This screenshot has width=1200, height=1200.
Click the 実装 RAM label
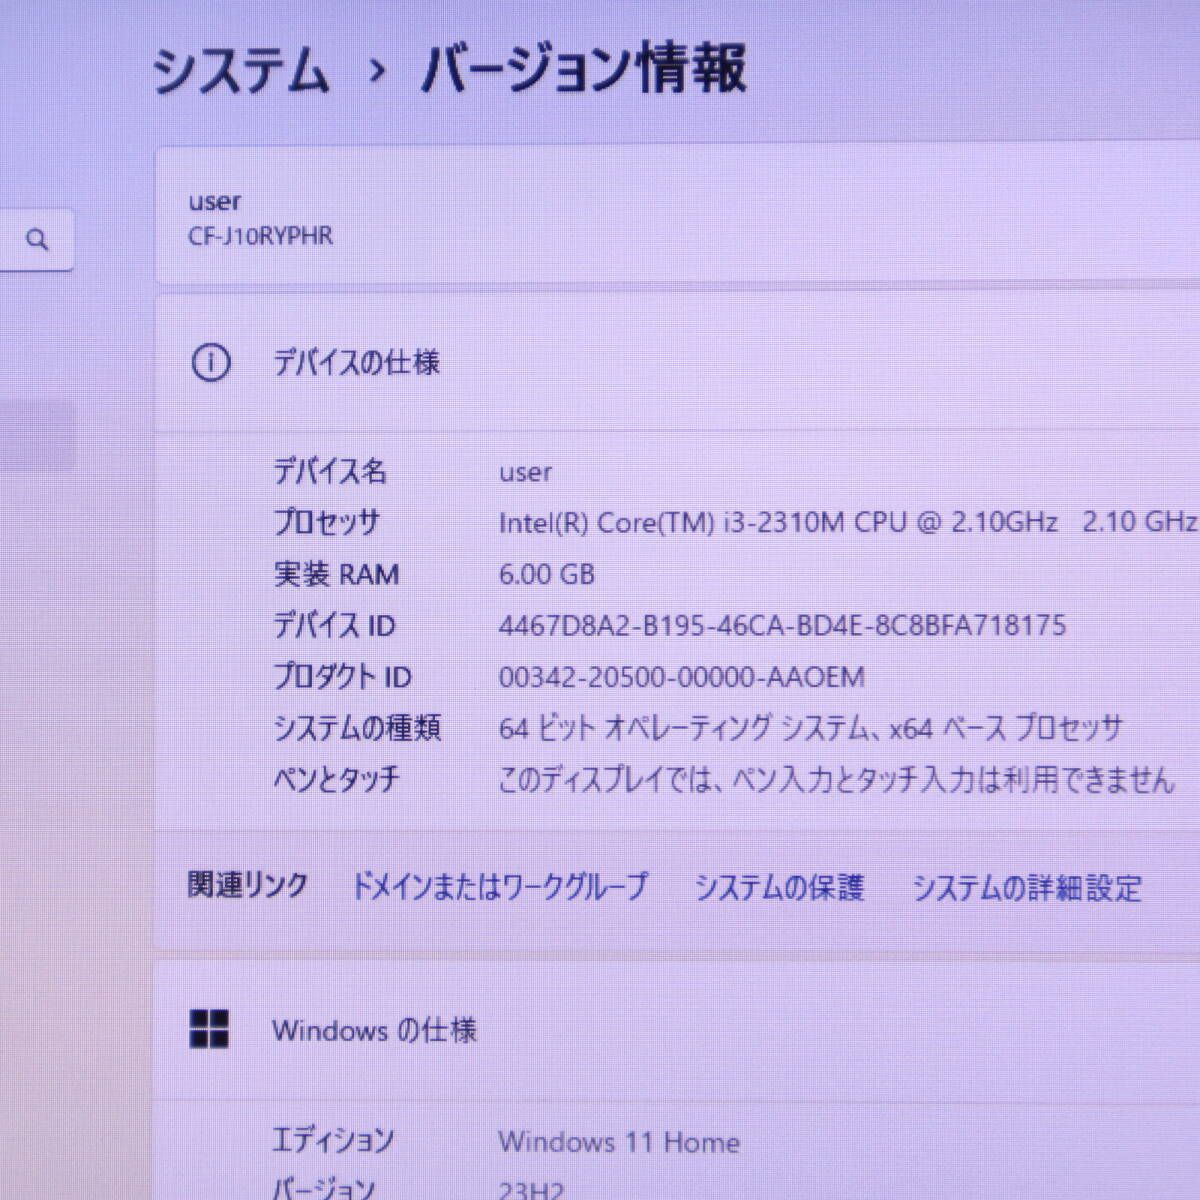(336, 574)
